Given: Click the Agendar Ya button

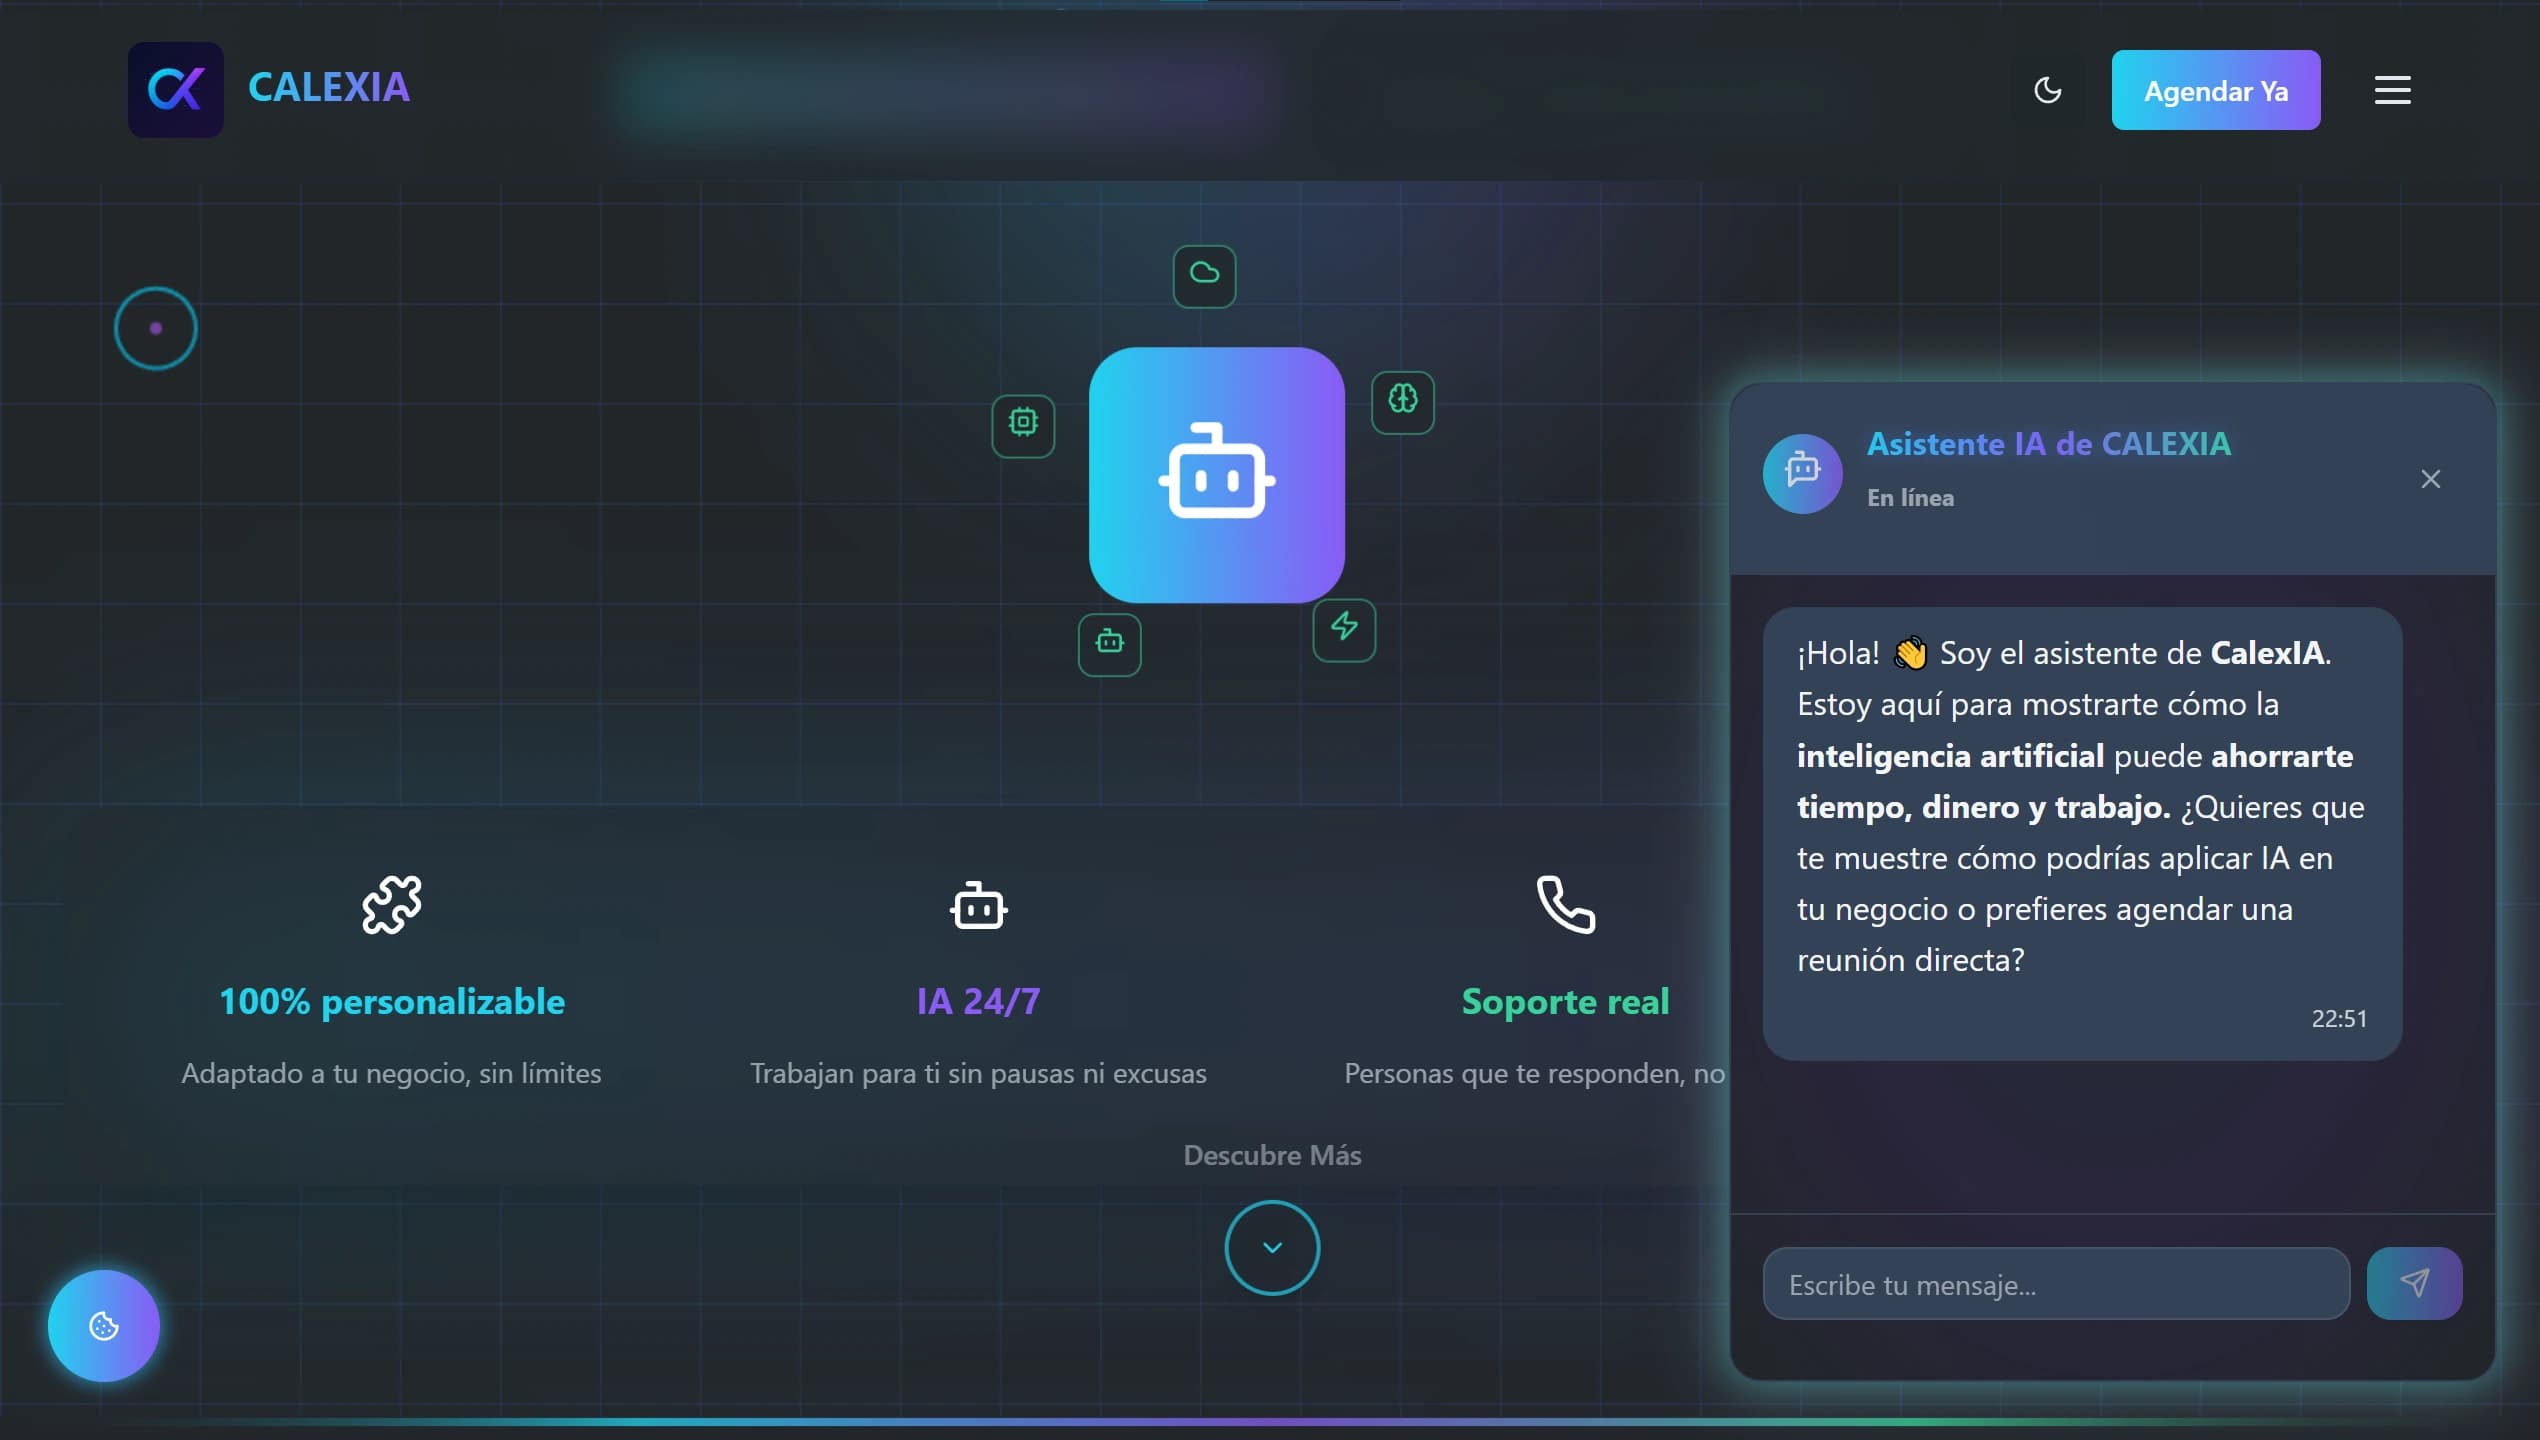Looking at the screenshot, I should 2215,90.
